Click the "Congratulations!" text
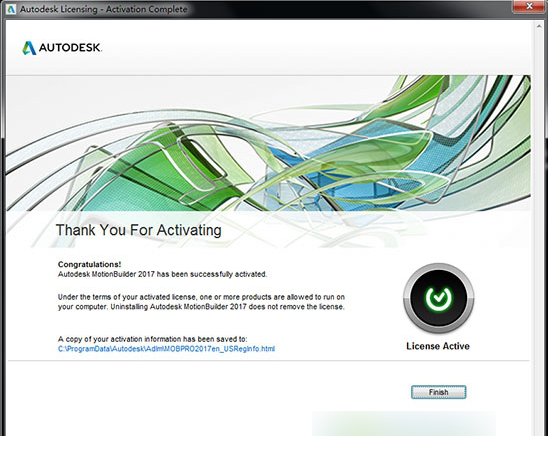548x453 pixels. pos(89,264)
